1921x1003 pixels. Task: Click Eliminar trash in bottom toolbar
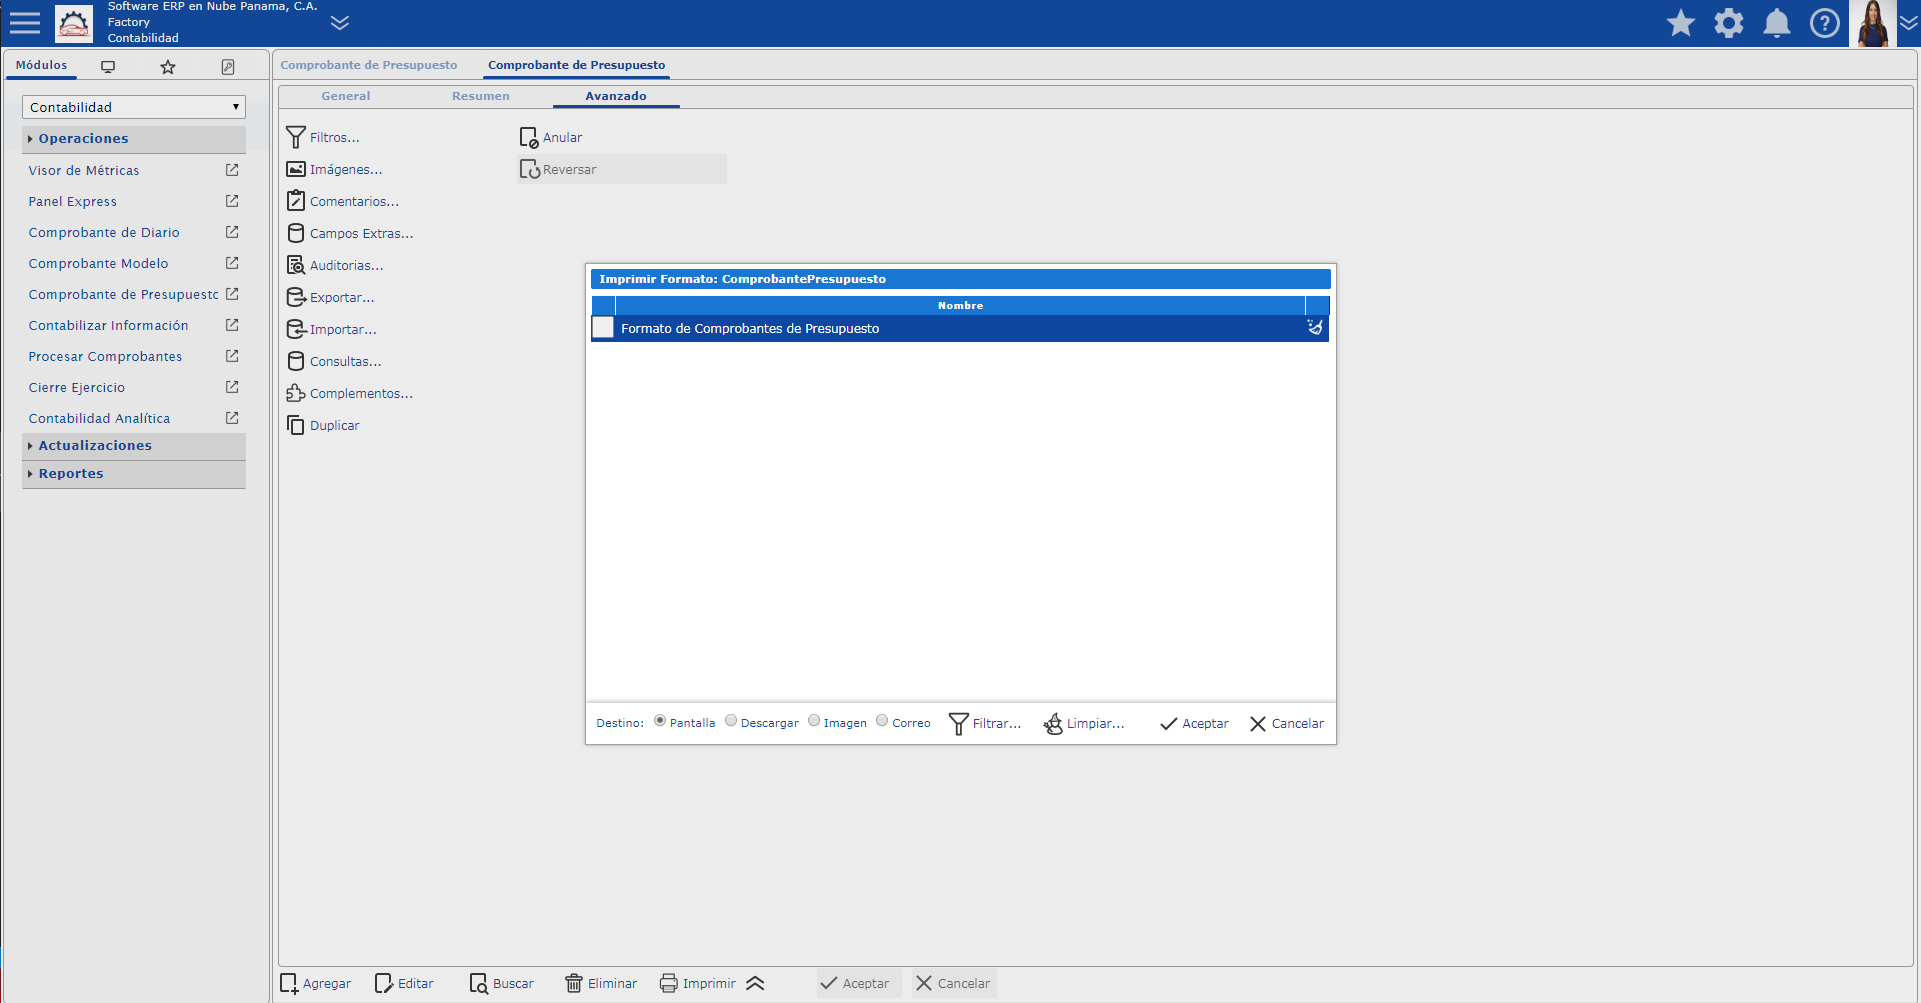[601, 984]
